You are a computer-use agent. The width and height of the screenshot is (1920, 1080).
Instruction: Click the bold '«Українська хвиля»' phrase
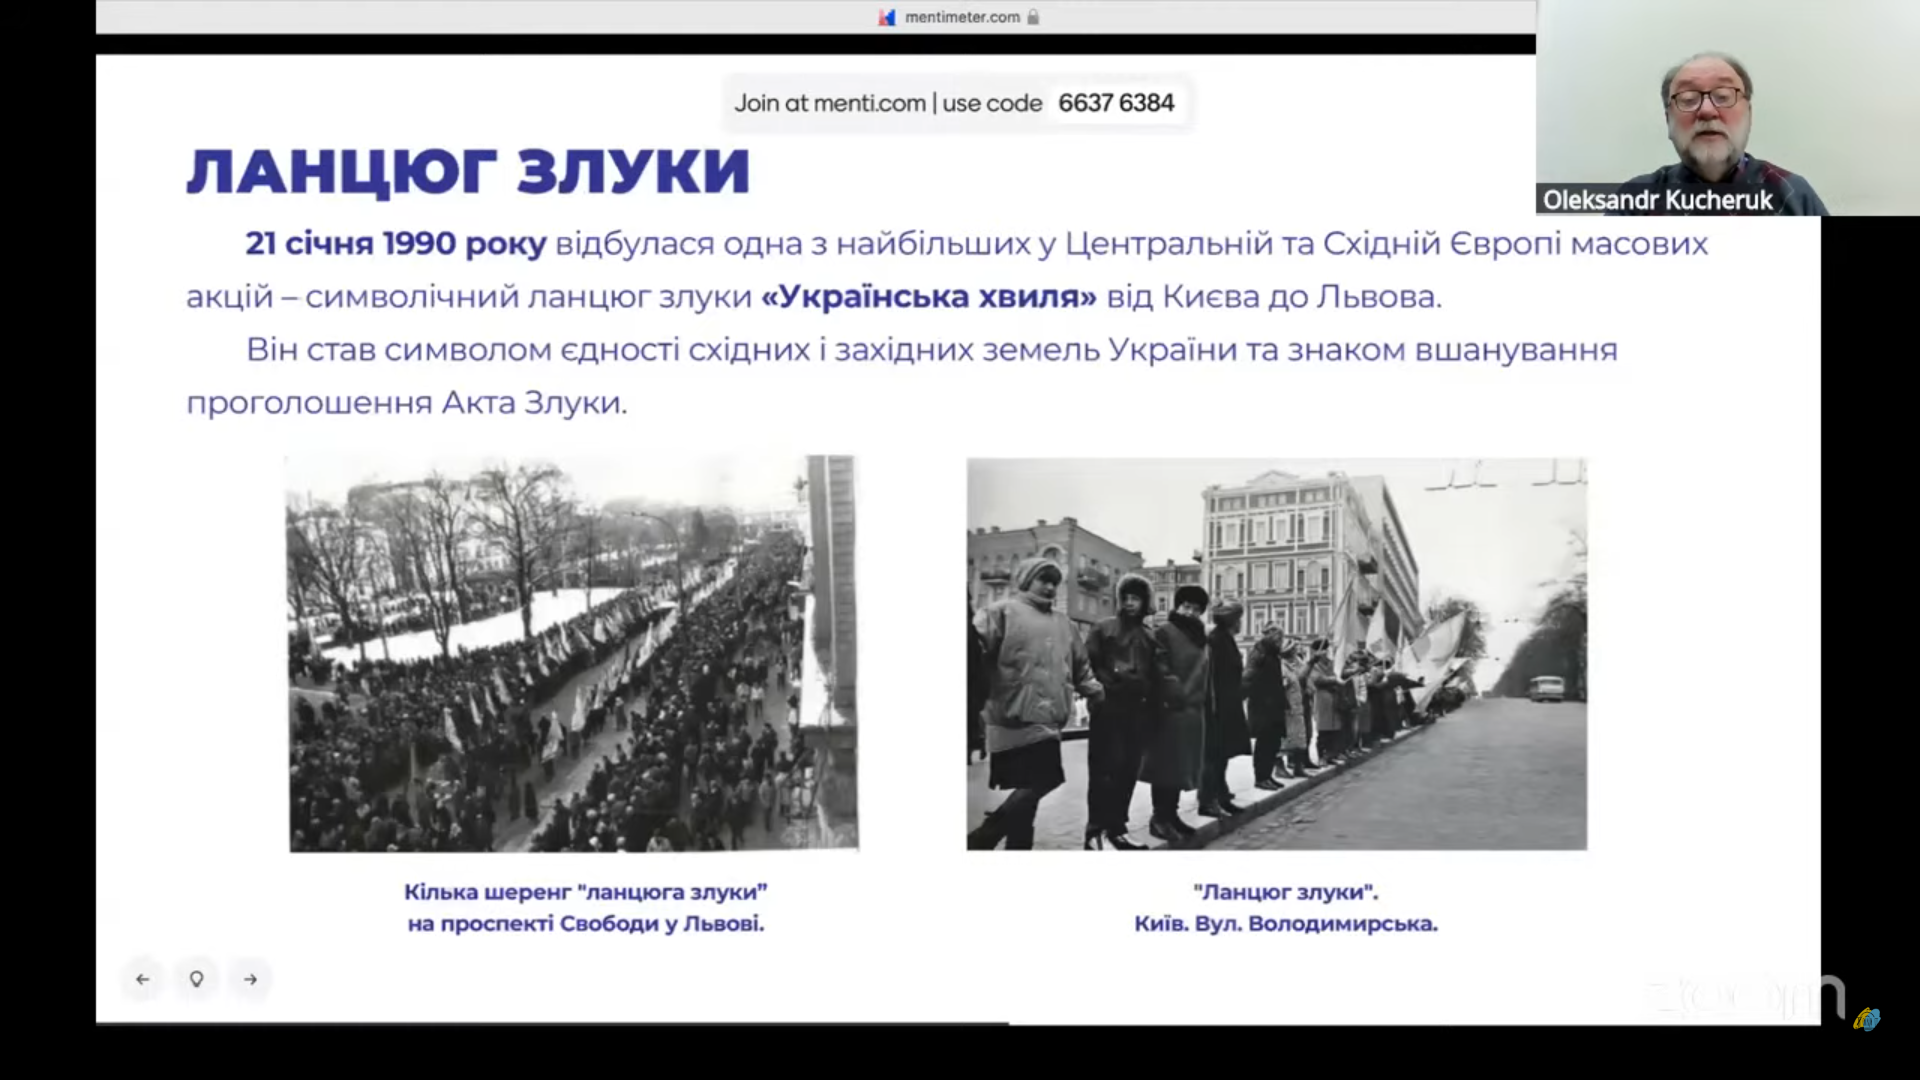(x=929, y=296)
